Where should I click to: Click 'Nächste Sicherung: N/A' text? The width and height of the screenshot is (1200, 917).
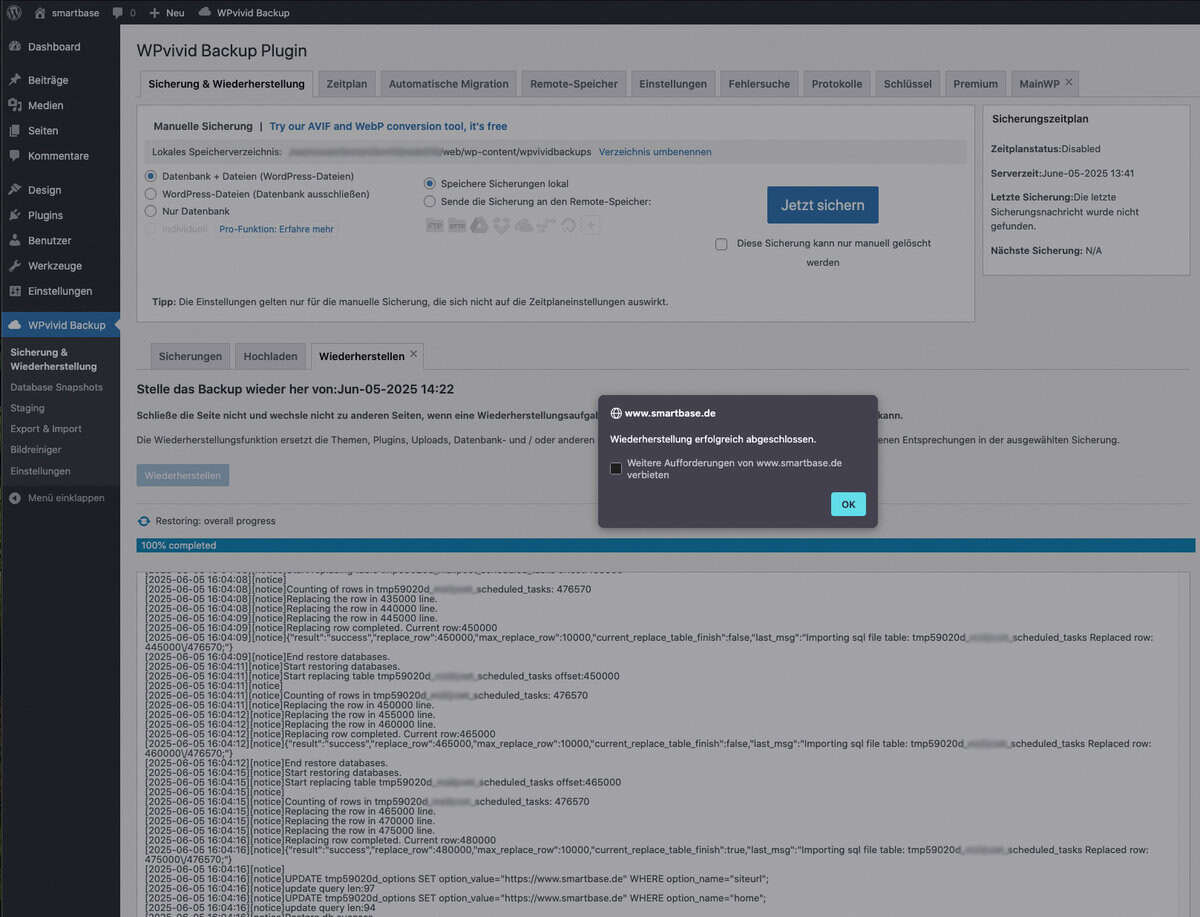(1046, 250)
